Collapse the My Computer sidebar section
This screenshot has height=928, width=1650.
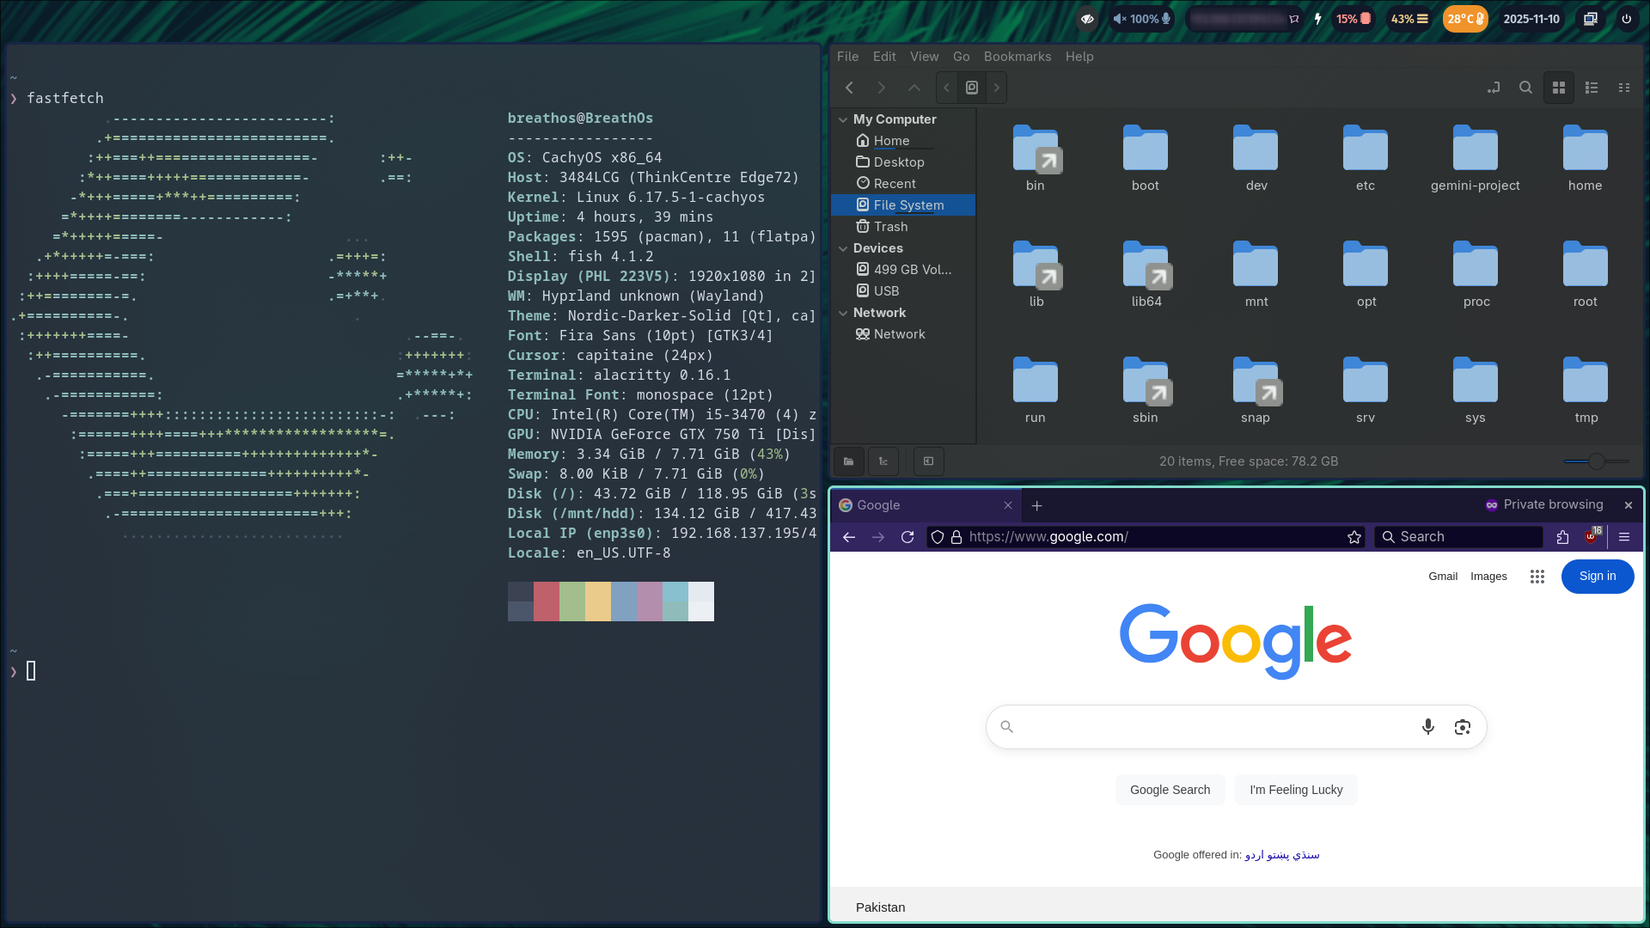coord(843,120)
